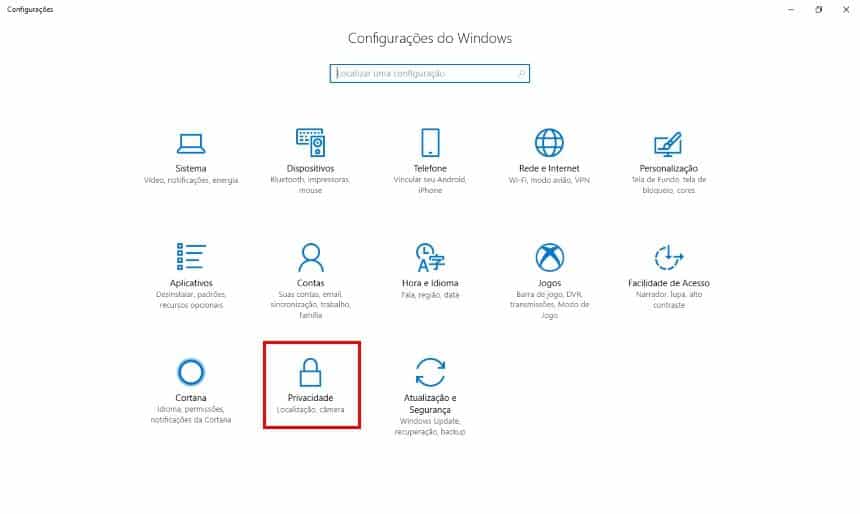Click the Jogos label
The width and height of the screenshot is (860, 514).
coord(549,283)
